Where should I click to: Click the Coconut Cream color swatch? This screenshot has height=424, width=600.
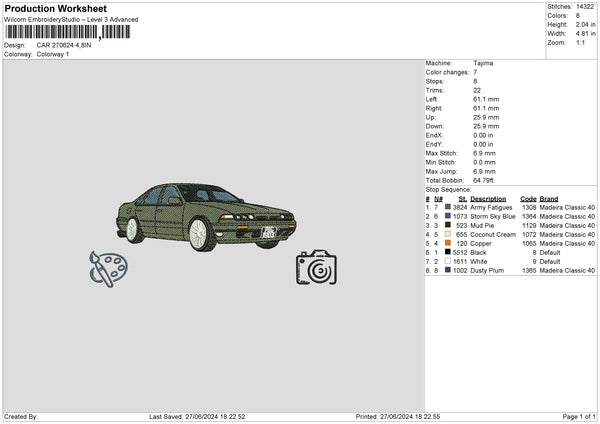448,234
